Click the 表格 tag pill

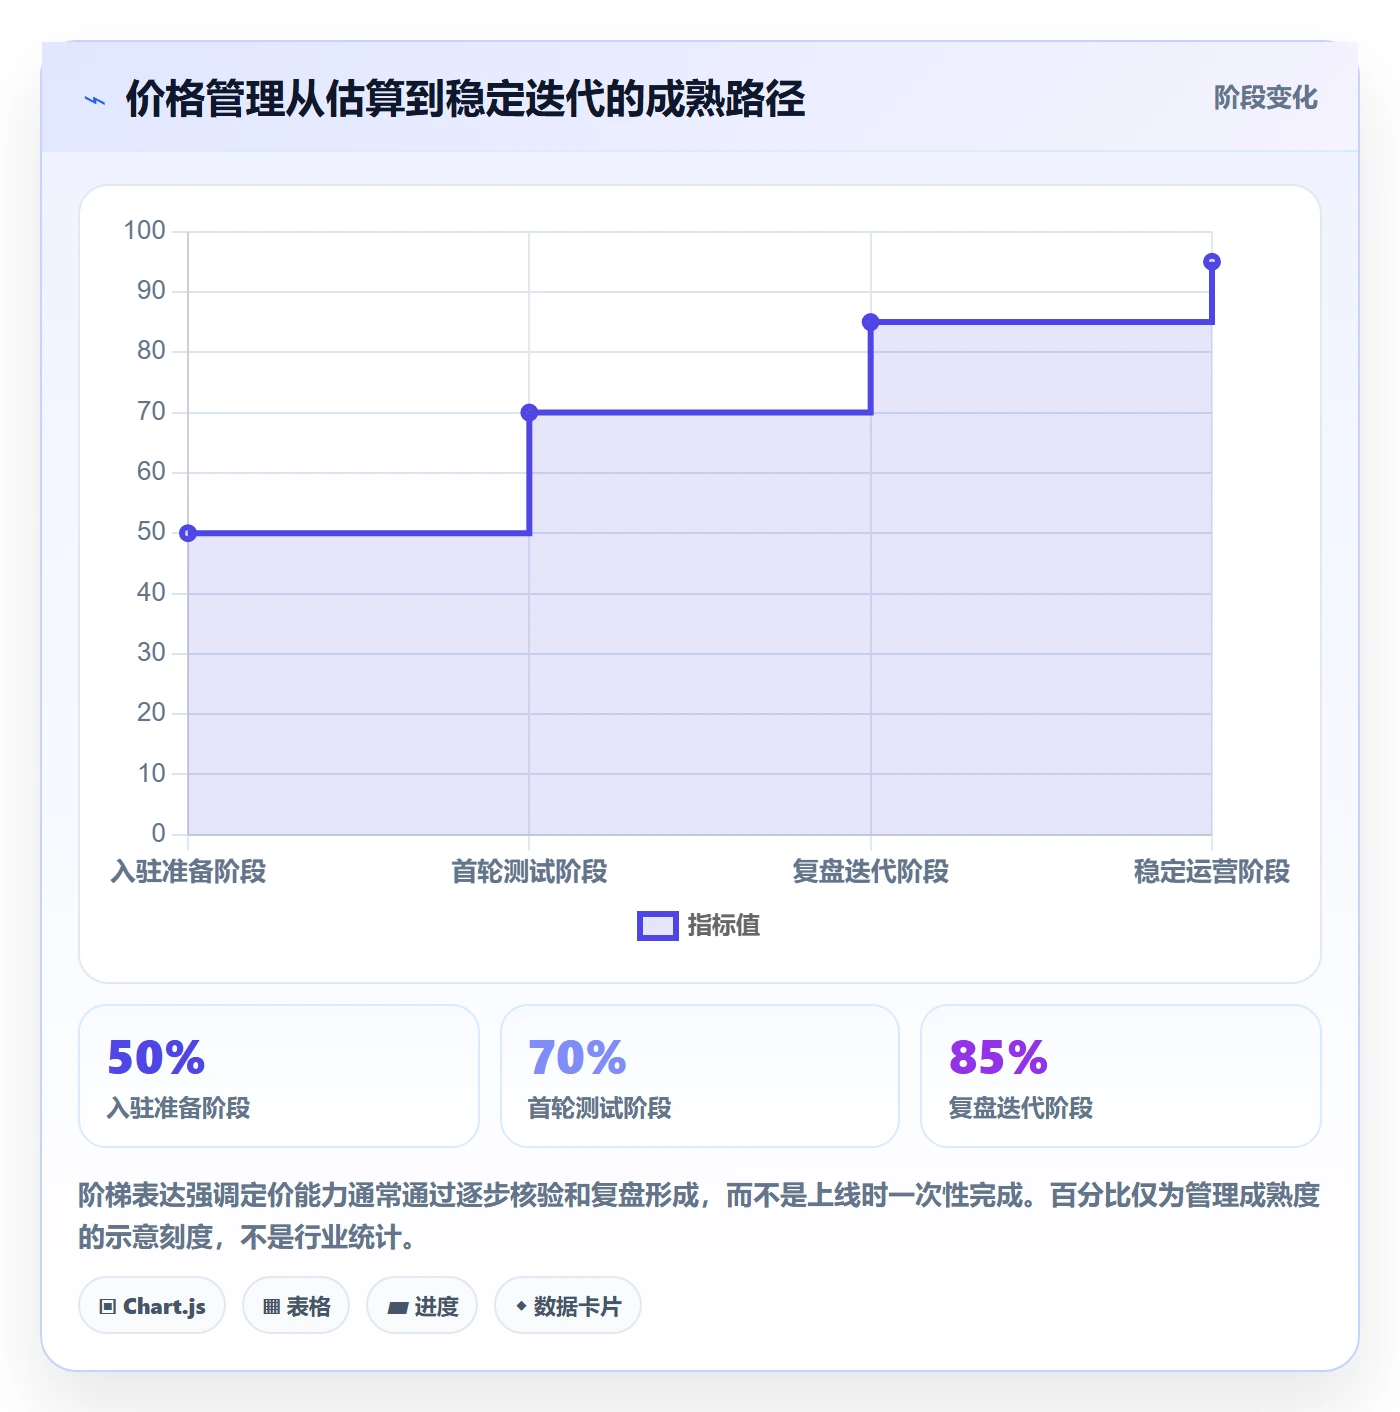(x=296, y=1306)
